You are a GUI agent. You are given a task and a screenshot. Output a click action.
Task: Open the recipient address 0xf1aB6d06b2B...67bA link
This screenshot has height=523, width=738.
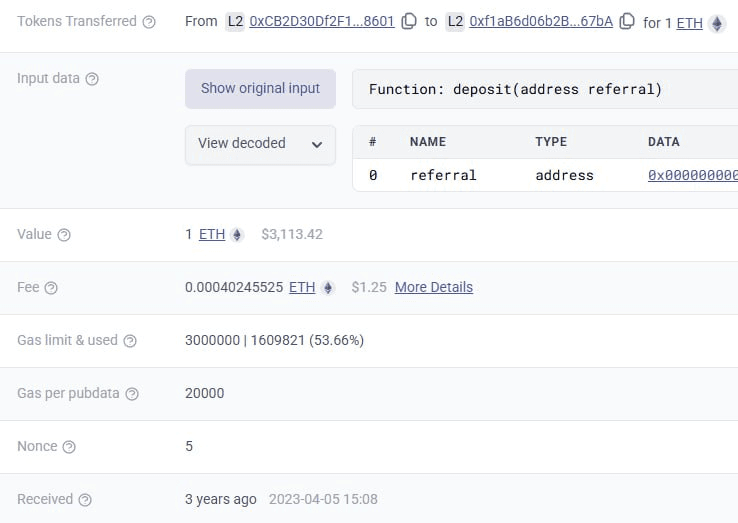click(541, 21)
